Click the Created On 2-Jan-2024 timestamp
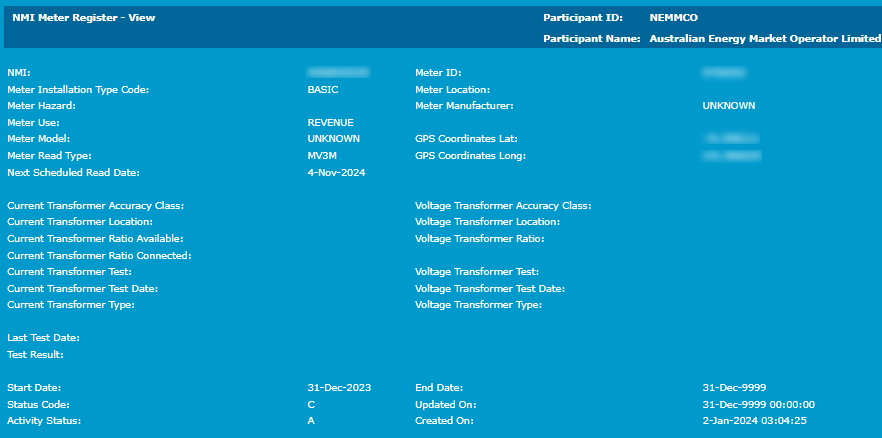 (x=754, y=421)
